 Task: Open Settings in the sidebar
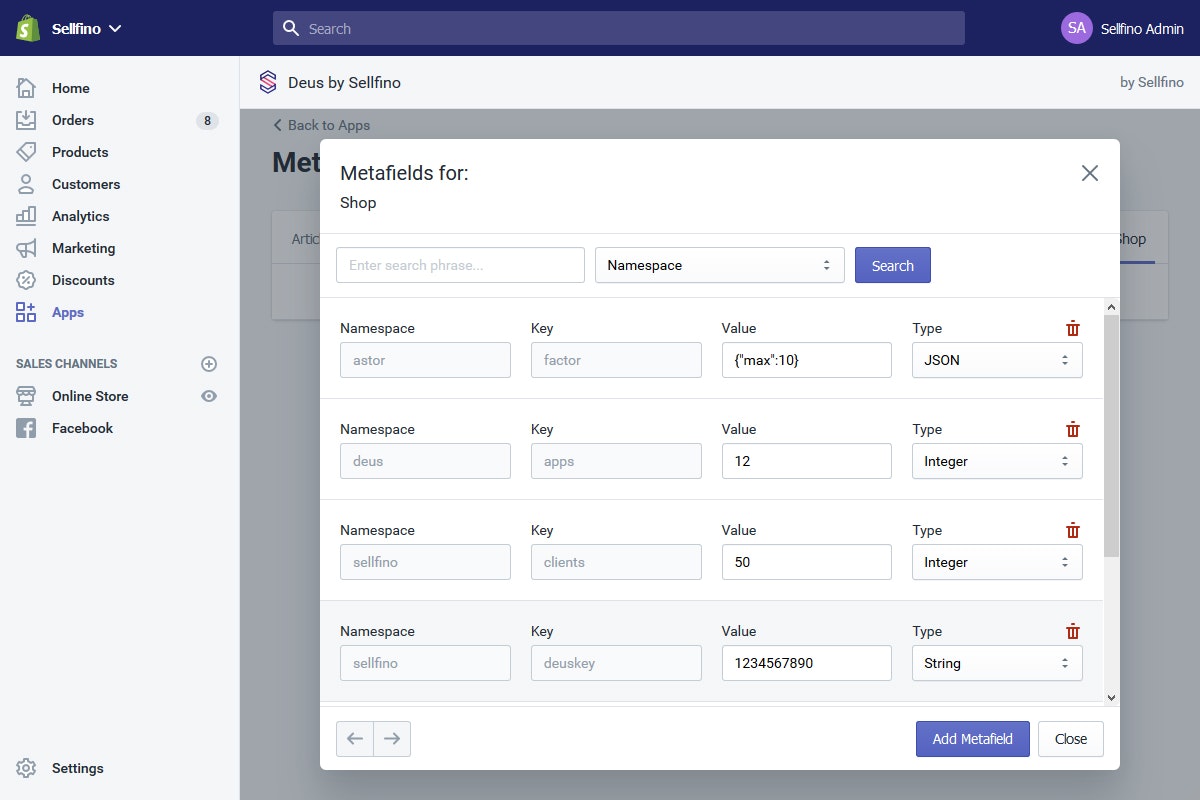(78, 768)
